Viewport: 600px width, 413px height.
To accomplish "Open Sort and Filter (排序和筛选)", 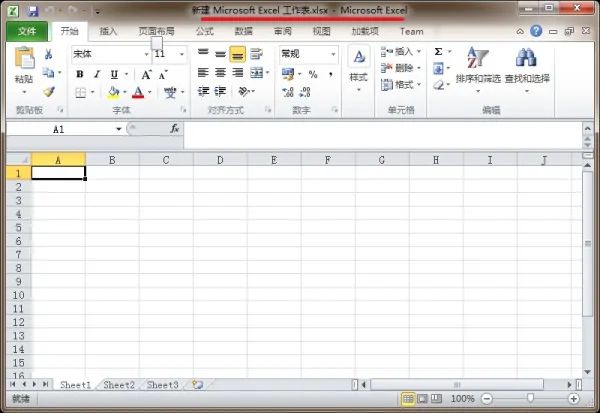I will [x=478, y=70].
